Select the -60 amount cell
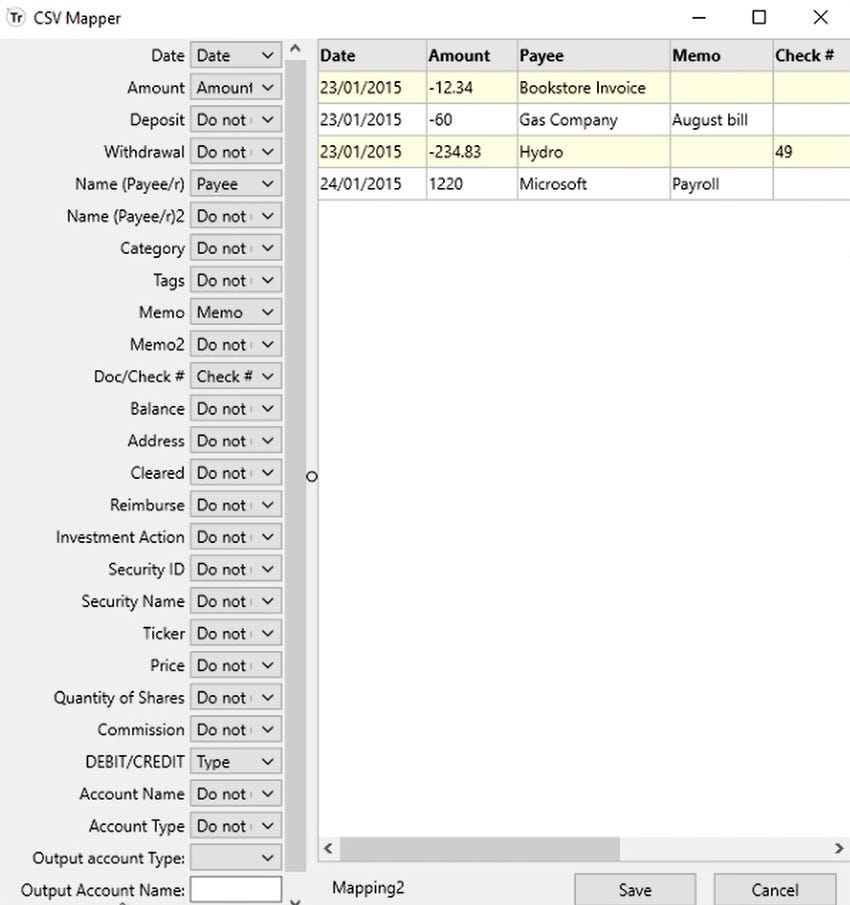This screenshot has width=850, height=905. tap(472, 119)
